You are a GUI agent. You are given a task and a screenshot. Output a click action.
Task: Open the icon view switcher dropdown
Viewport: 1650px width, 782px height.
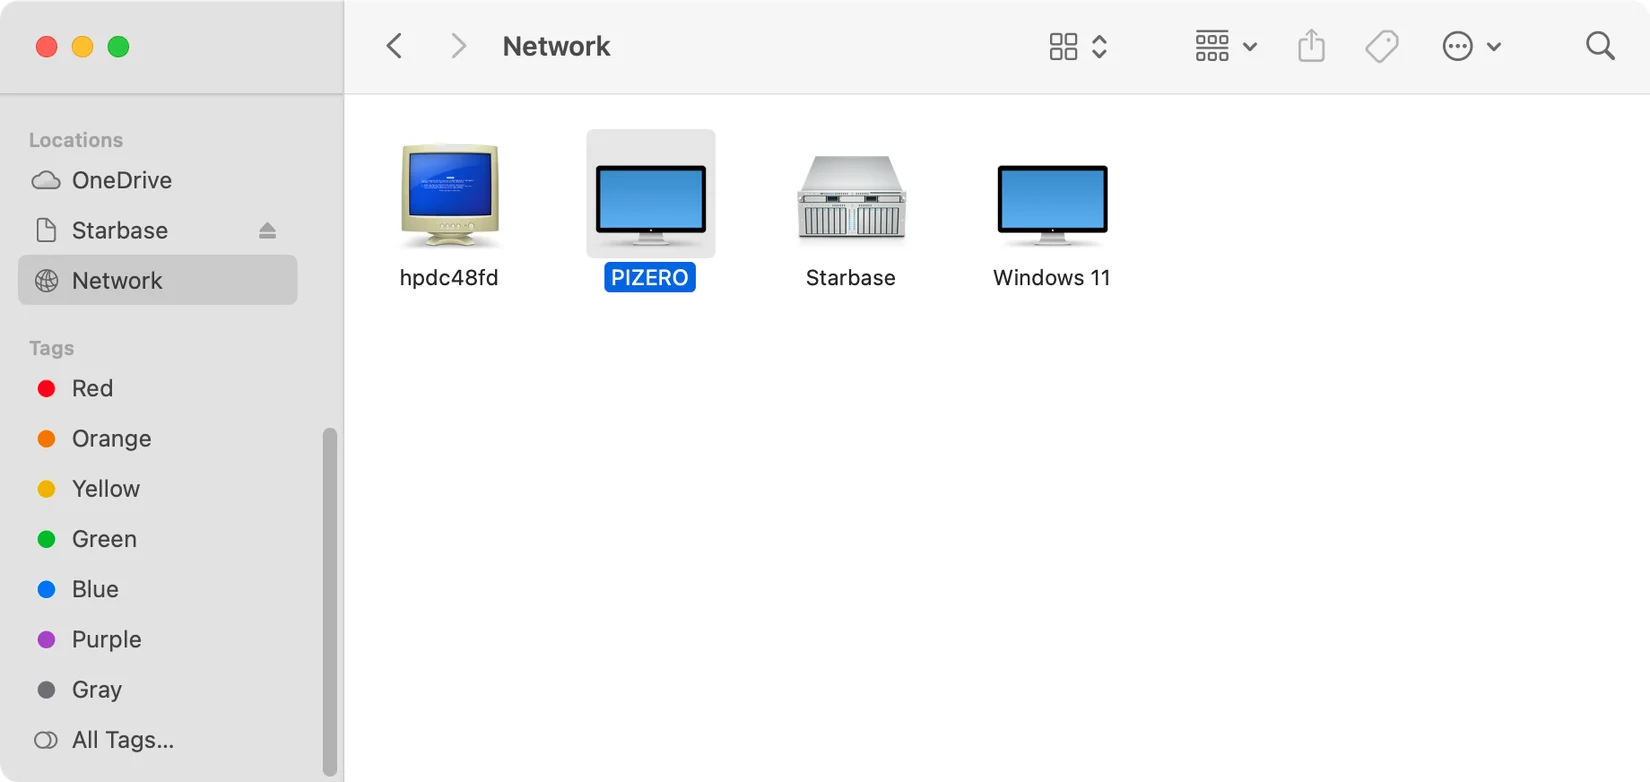coord(1077,46)
